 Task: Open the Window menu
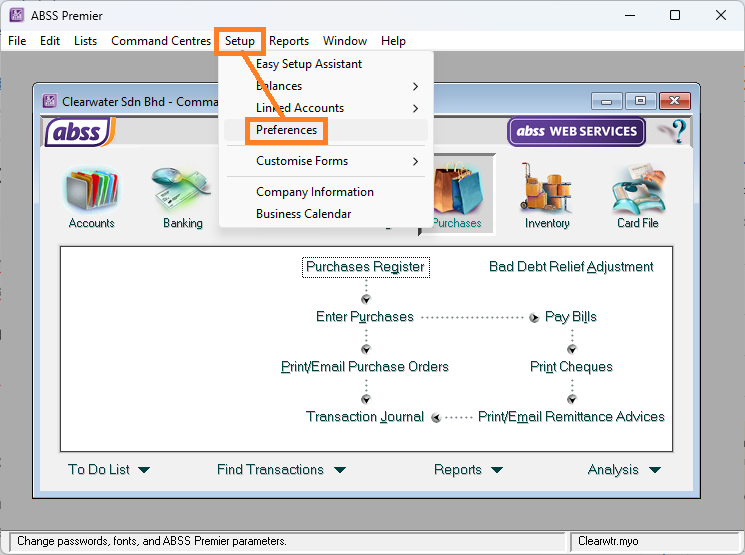coord(345,41)
